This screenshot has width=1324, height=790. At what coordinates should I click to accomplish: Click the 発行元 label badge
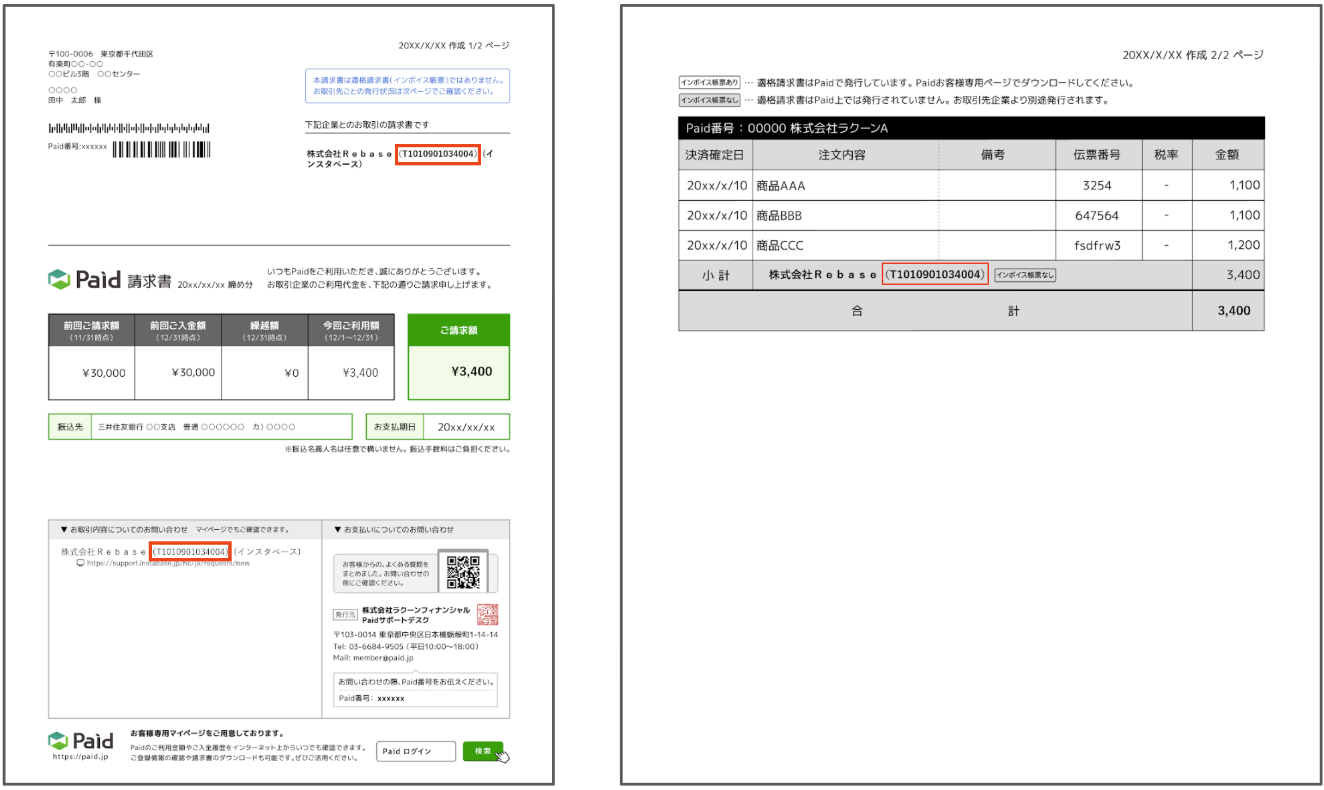pos(346,616)
